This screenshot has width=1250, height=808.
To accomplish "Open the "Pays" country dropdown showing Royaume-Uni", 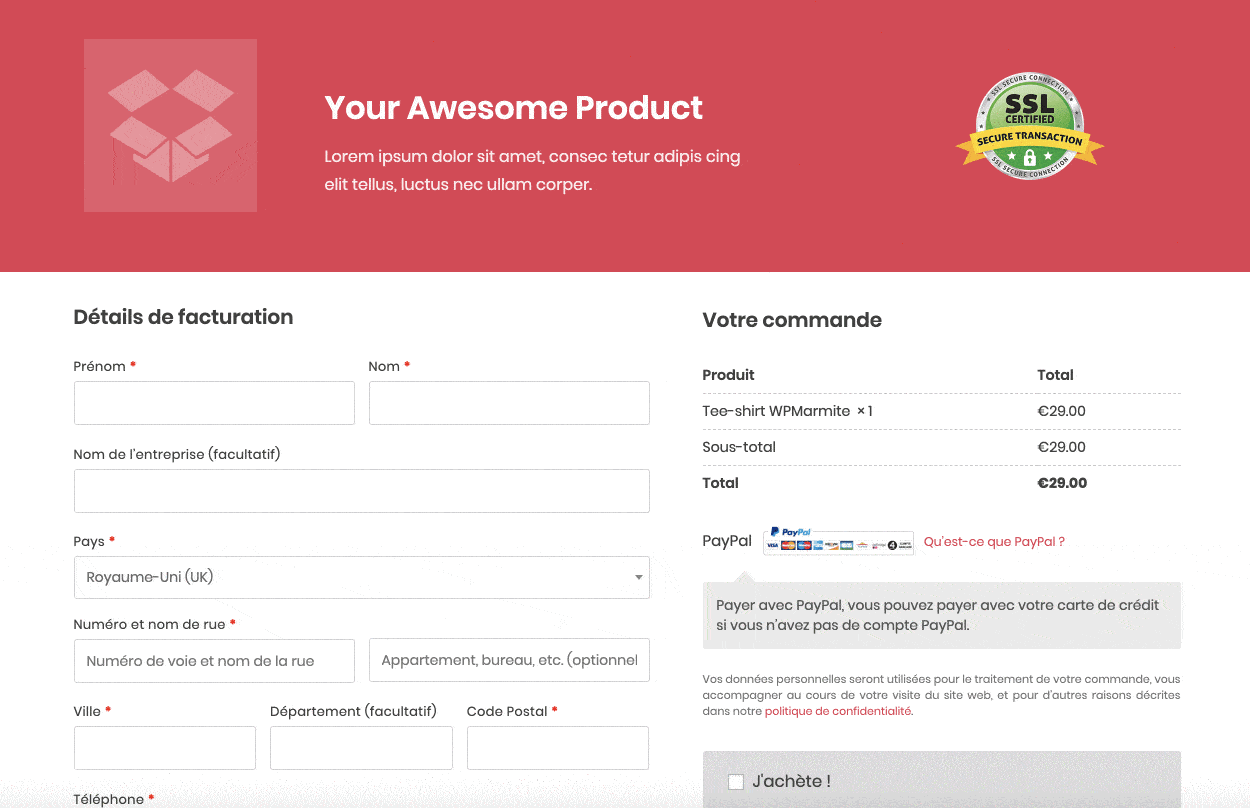I will pyautogui.click(x=362, y=577).
